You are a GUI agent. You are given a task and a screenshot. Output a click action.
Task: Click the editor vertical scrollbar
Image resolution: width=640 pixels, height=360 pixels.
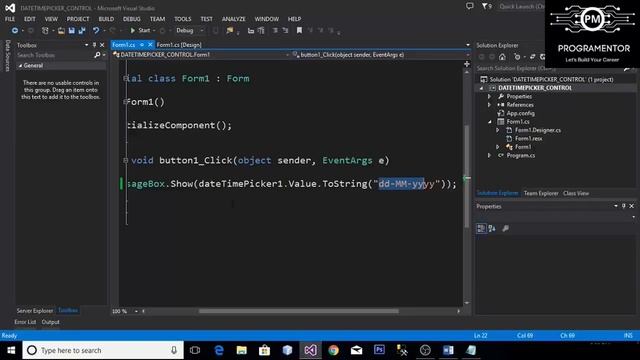click(467, 176)
